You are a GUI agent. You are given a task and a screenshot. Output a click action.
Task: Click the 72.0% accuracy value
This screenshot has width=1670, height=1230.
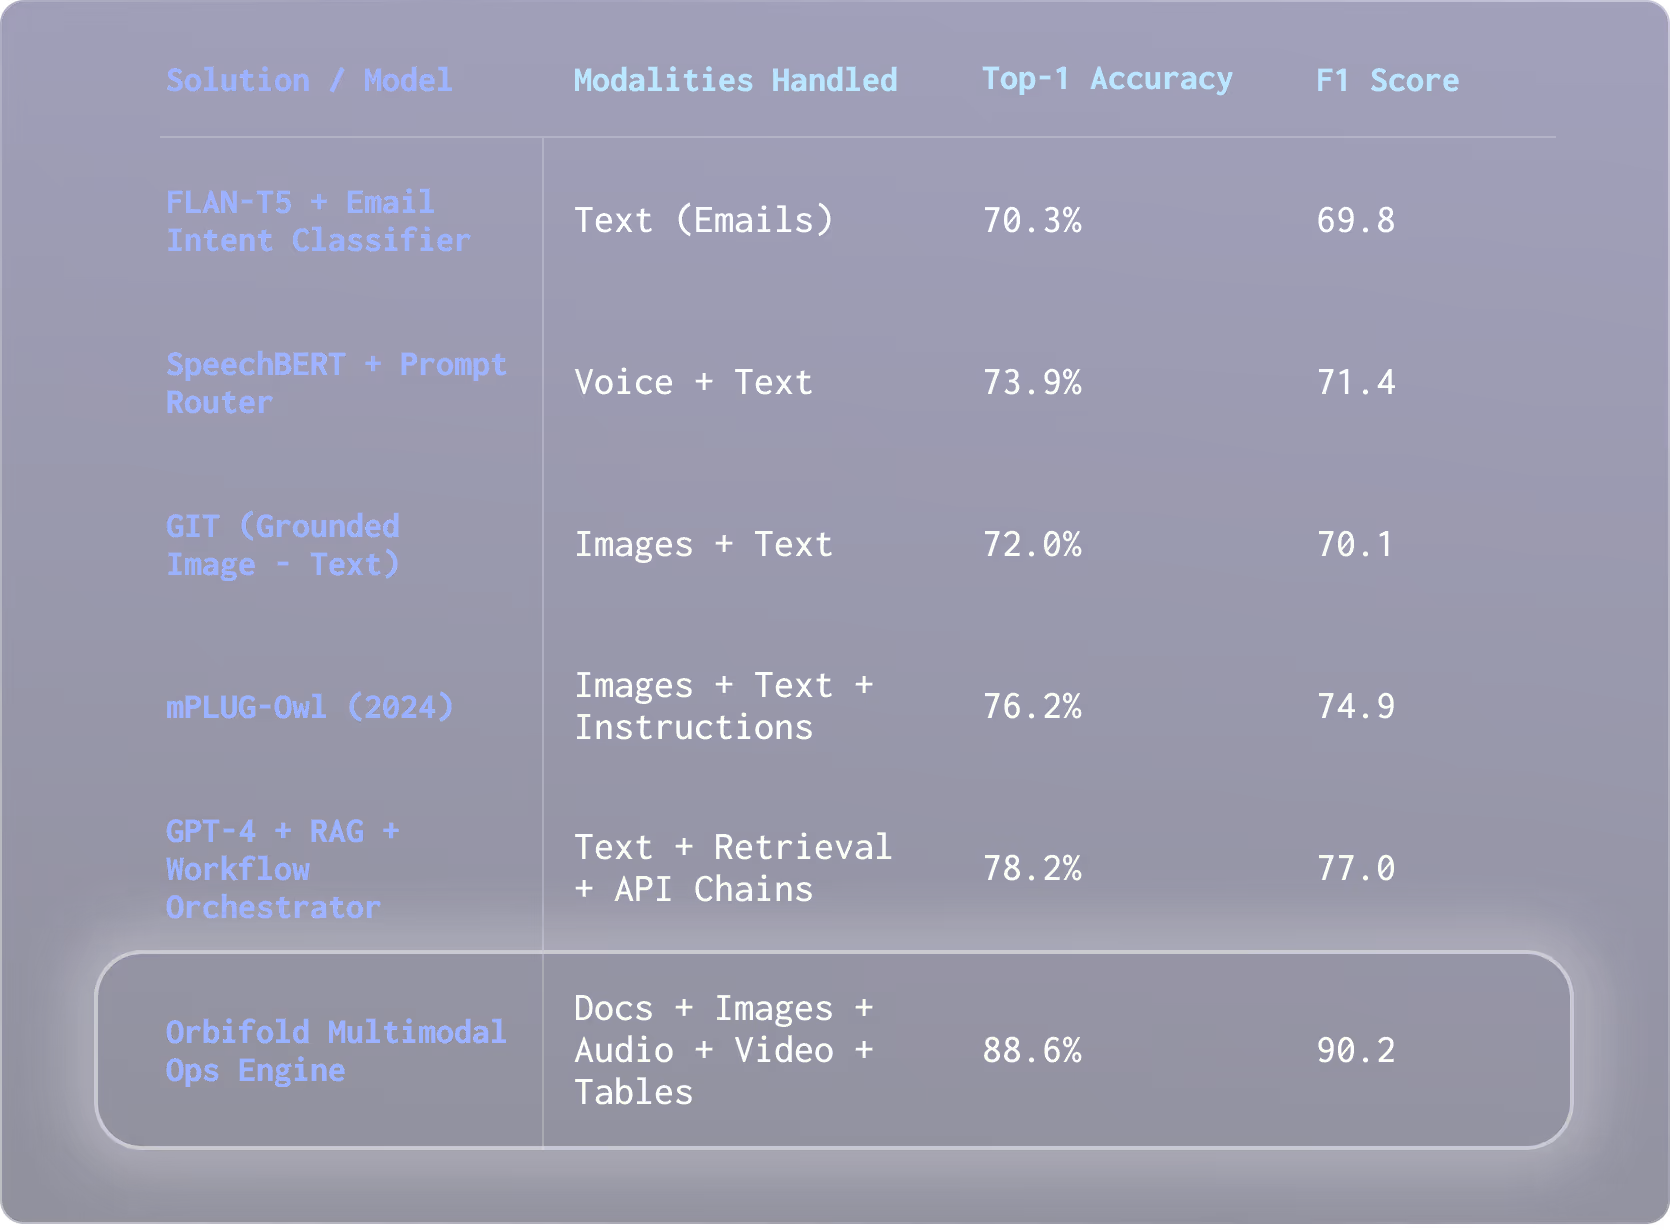click(1032, 544)
